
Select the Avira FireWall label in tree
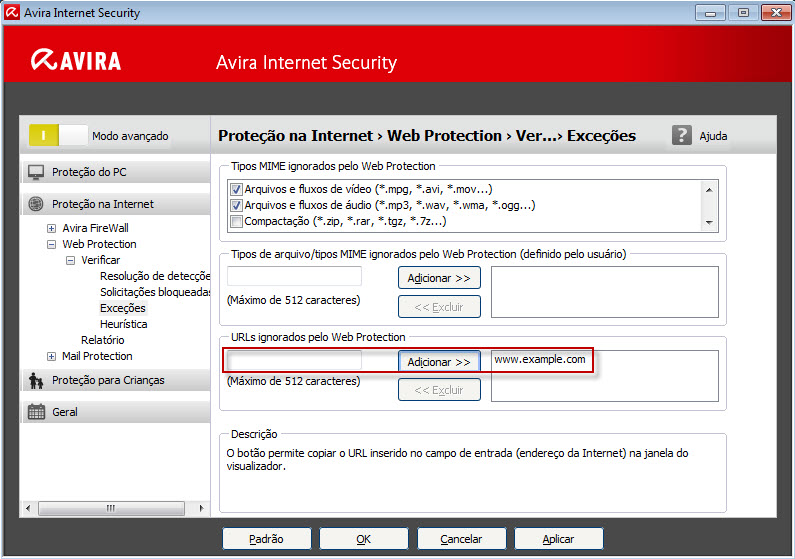point(95,228)
